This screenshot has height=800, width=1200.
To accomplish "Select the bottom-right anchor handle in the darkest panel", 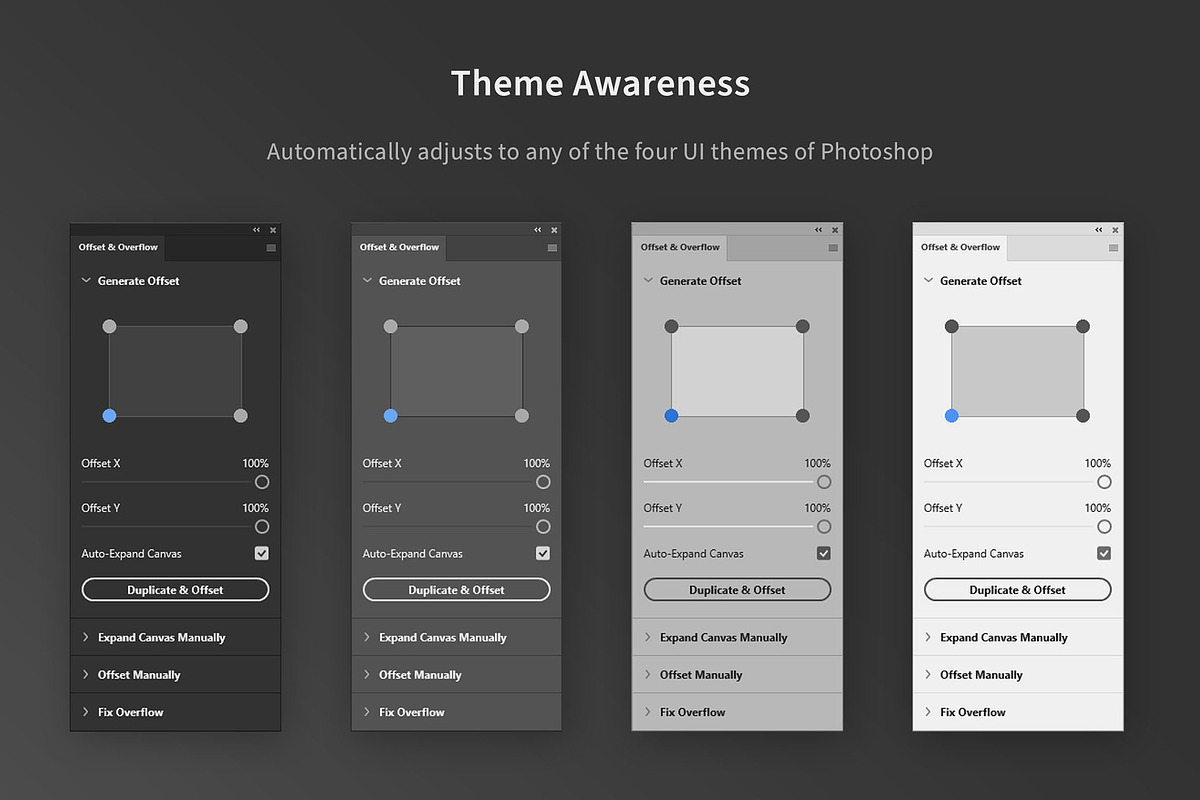I will pos(240,415).
